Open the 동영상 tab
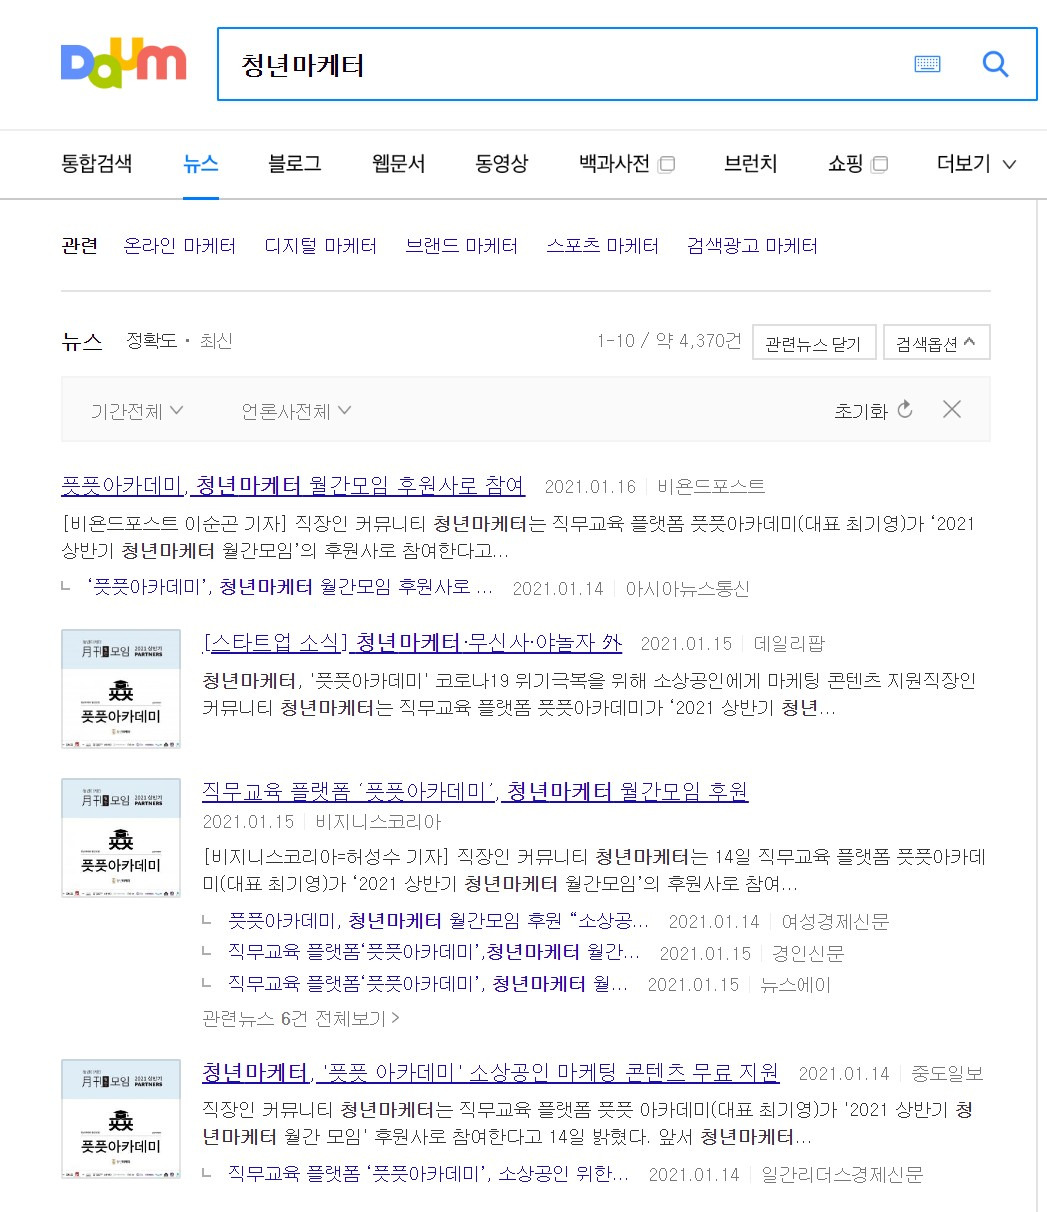The height and width of the screenshot is (1212, 1047). 502,163
